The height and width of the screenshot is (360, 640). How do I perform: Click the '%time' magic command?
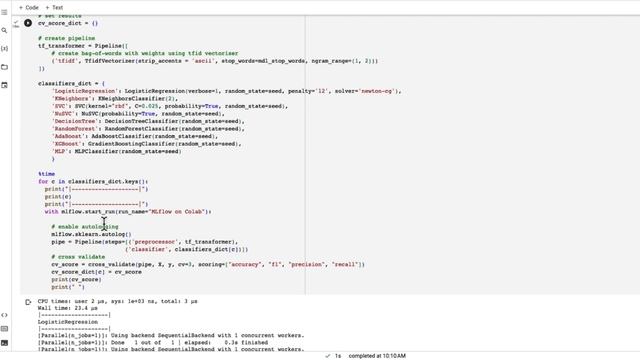click(46, 174)
